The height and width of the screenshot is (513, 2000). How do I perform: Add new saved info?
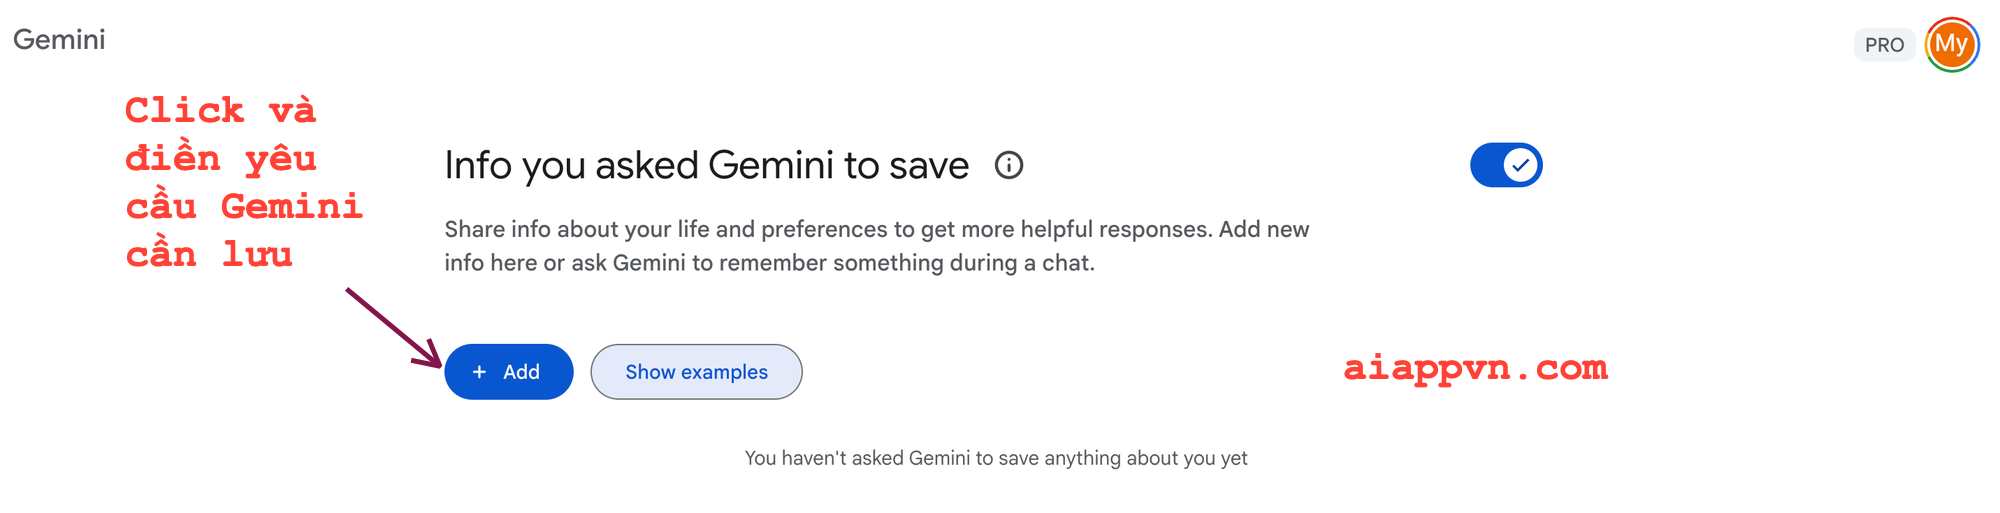[x=509, y=372]
